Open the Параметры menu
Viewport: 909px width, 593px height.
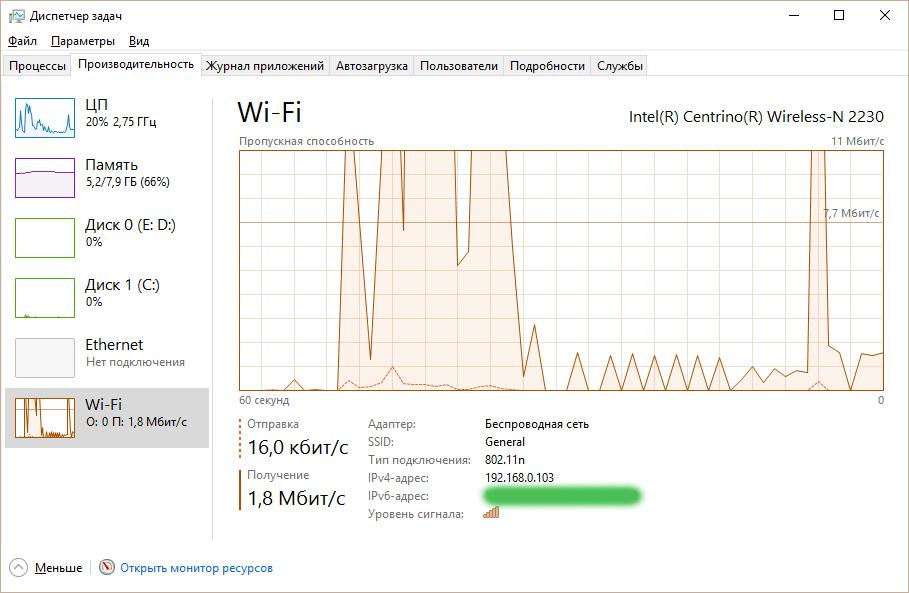pyautogui.click(x=83, y=41)
